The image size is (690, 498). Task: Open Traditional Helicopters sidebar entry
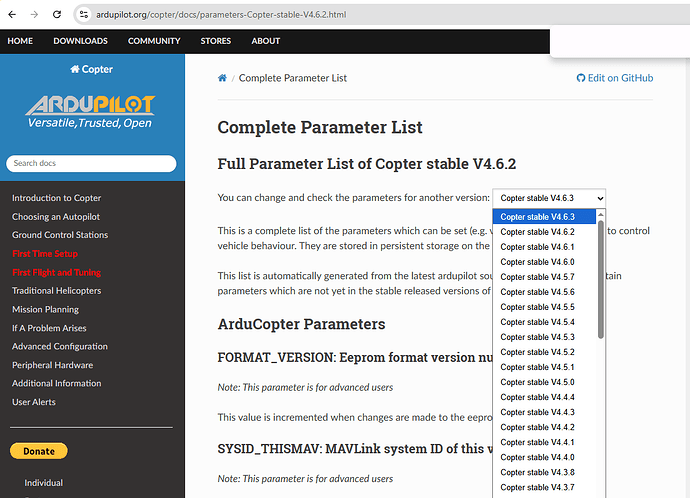[x=56, y=291]
